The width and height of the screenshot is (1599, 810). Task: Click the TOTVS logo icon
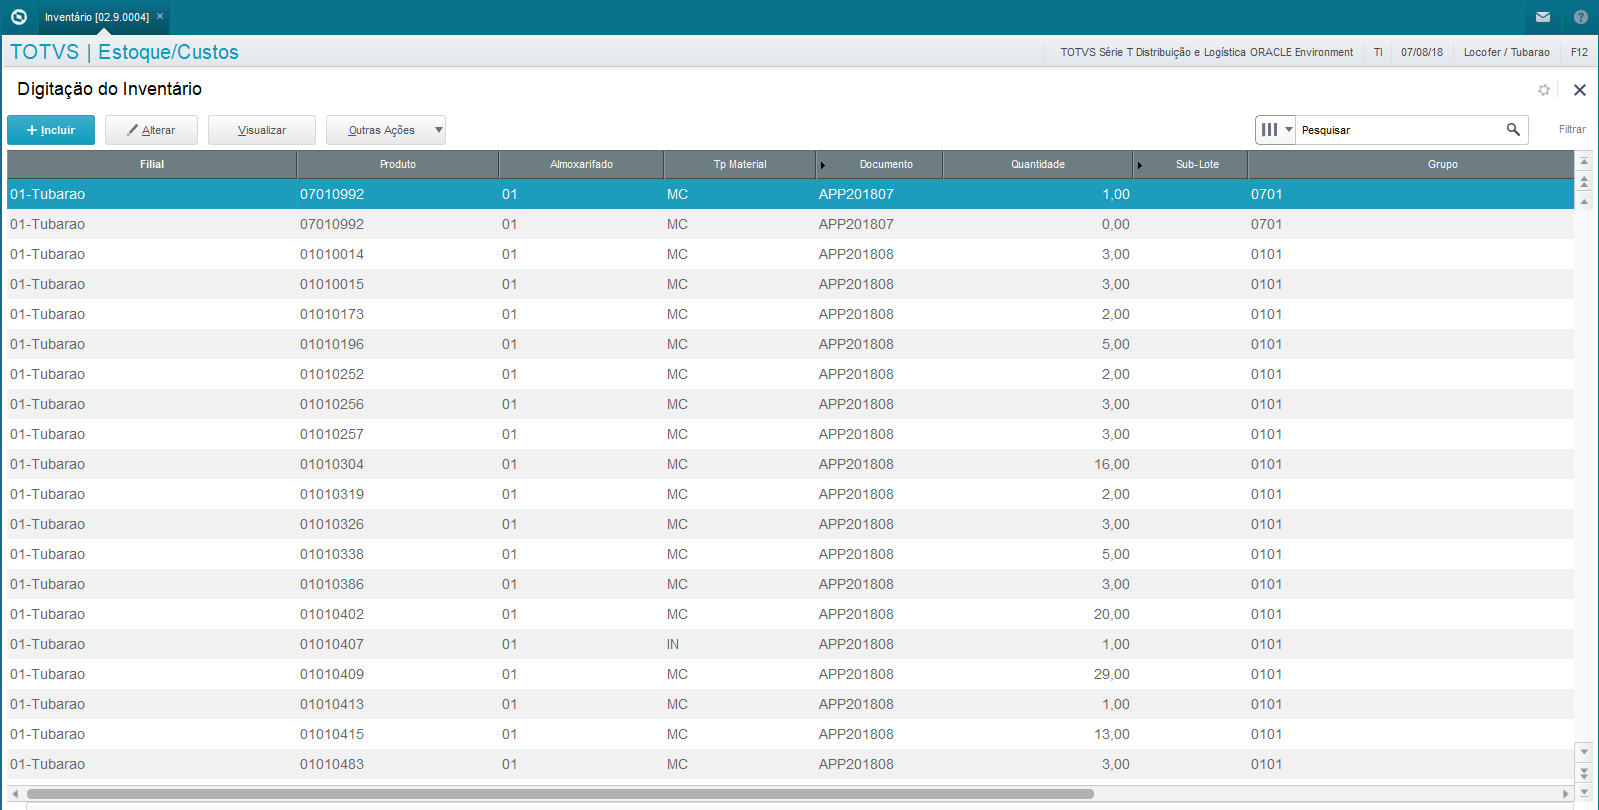click(x=18, y=17)
